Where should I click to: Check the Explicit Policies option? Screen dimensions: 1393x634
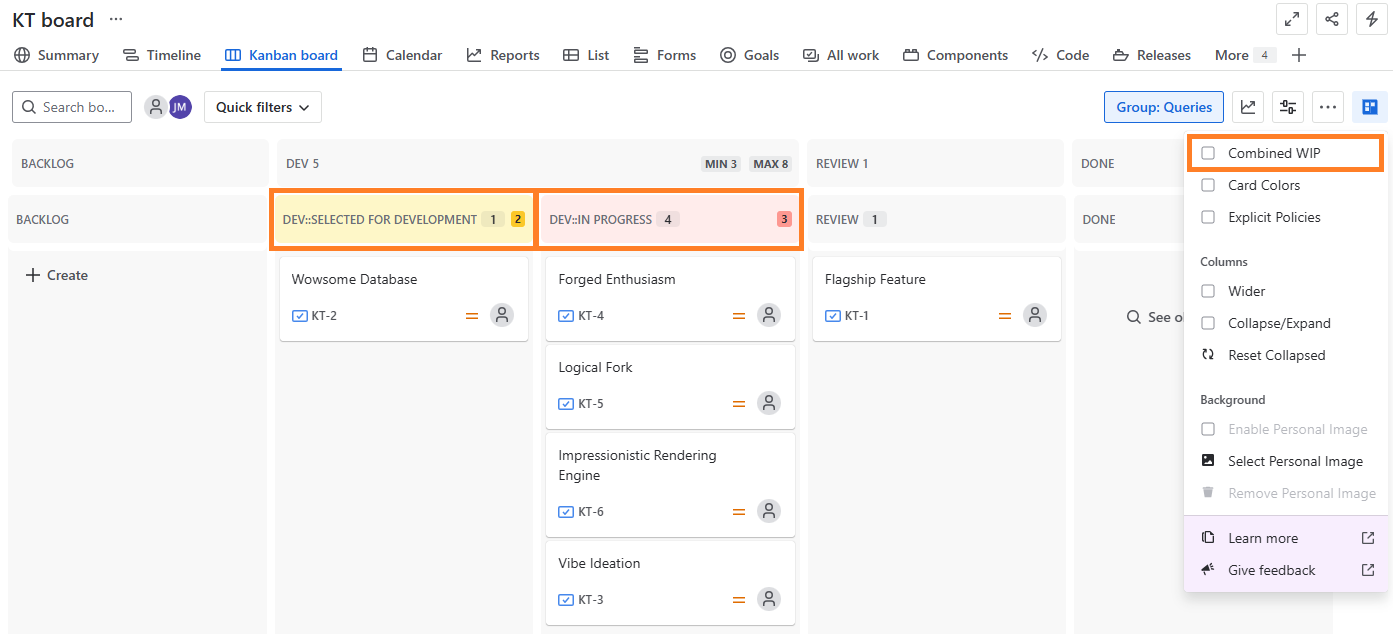(1208, 217)
